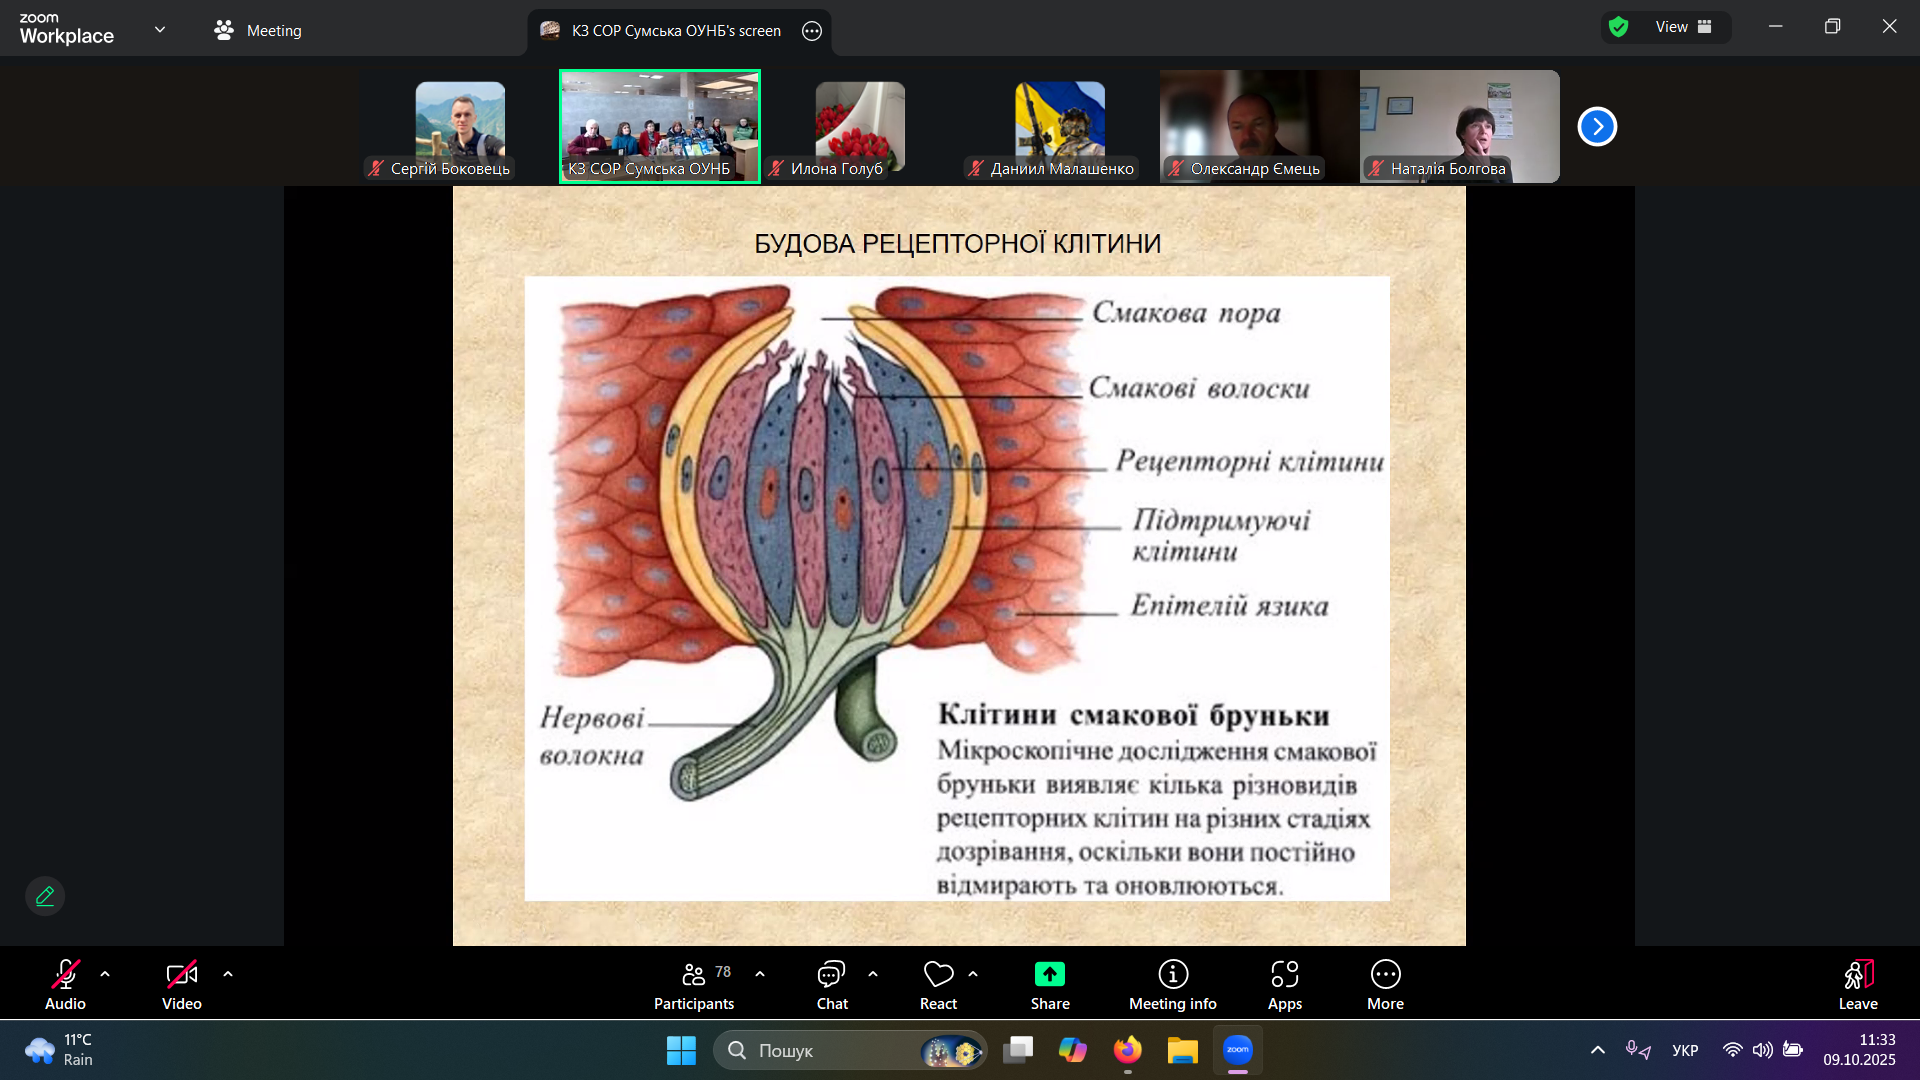The height and width of the screenshot is (1080, 1920).
Task: Expand audio options caret
Action: click(x=105, y=974)
